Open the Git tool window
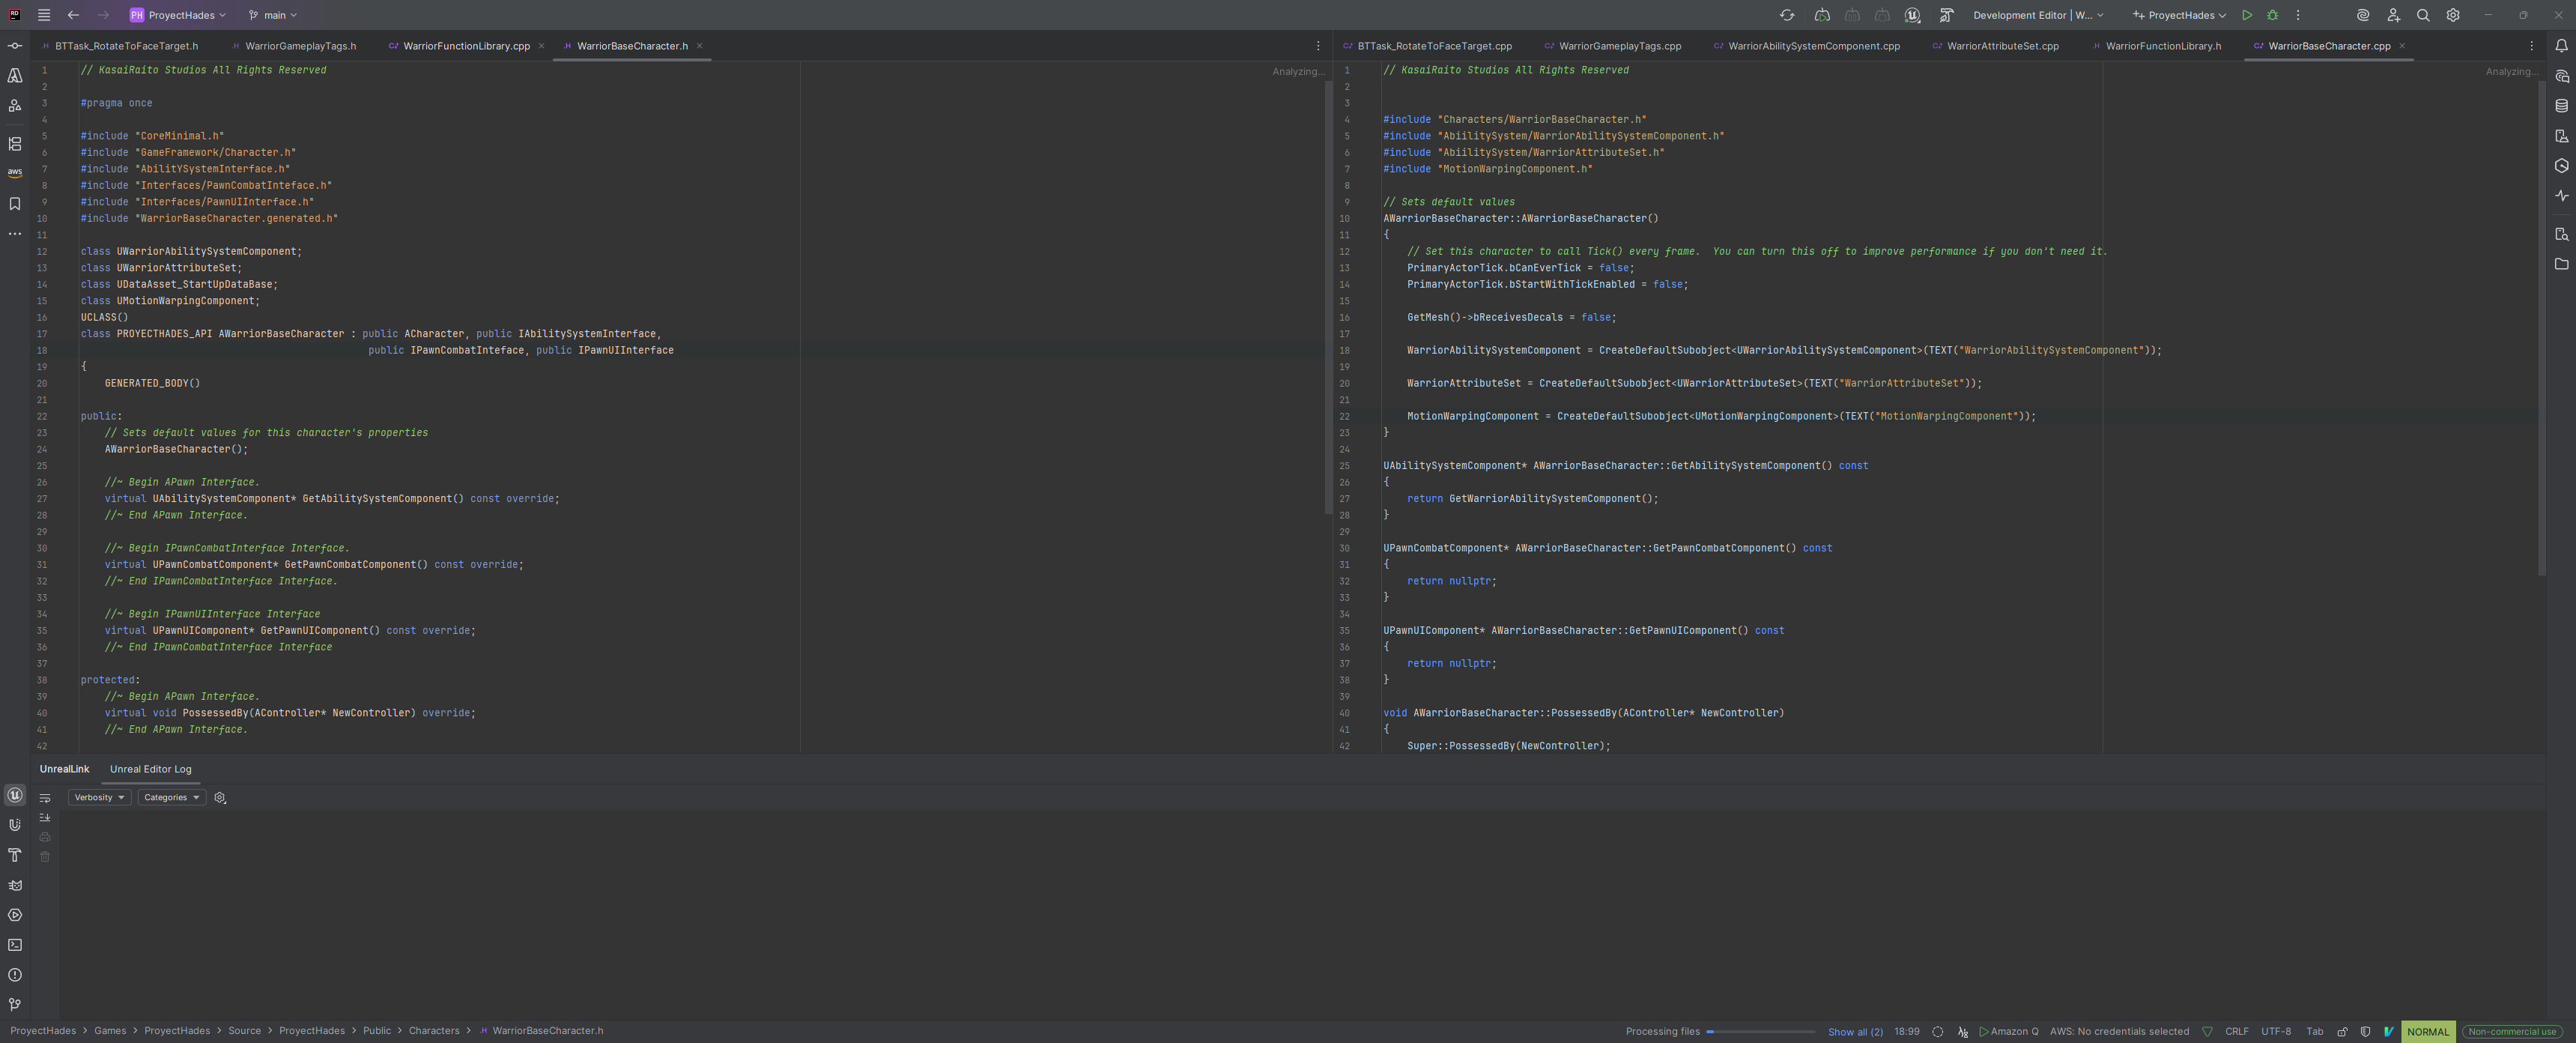Screen dimensions: 2576x1043 [x=15, y=1004]
